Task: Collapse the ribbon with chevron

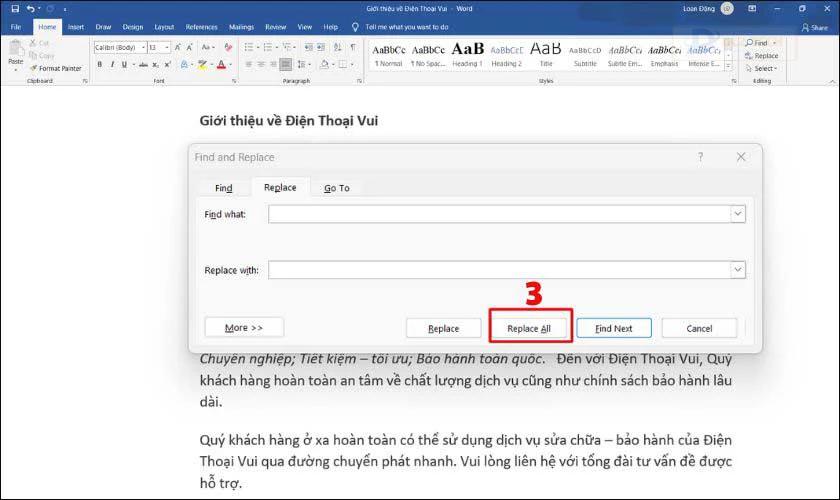Action: 832,81
